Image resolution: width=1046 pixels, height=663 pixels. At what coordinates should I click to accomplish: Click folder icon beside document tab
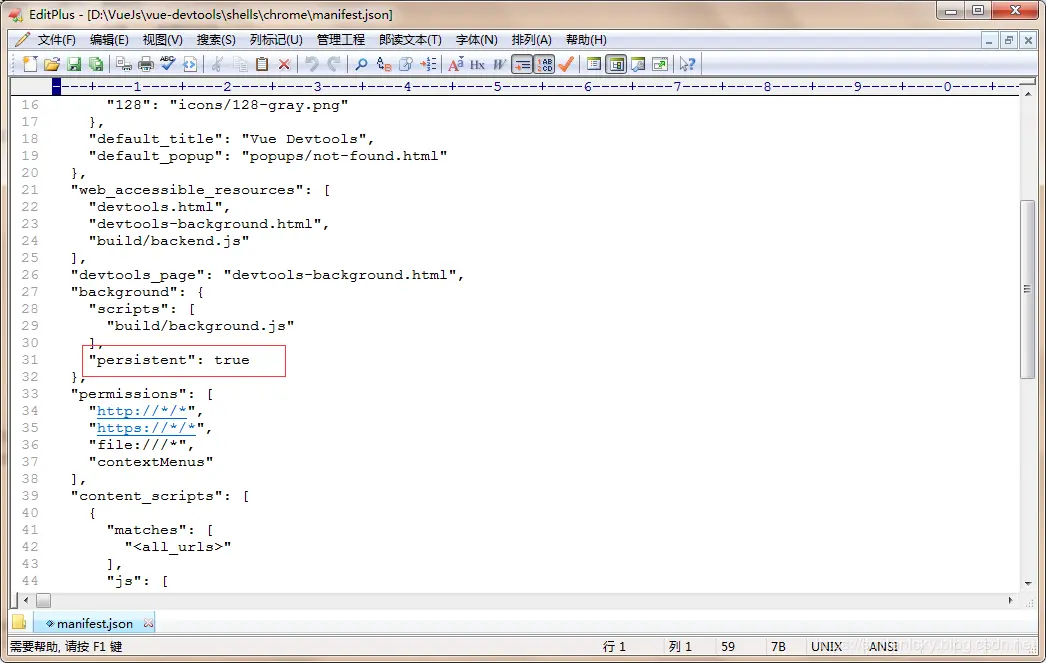(19, 622)
